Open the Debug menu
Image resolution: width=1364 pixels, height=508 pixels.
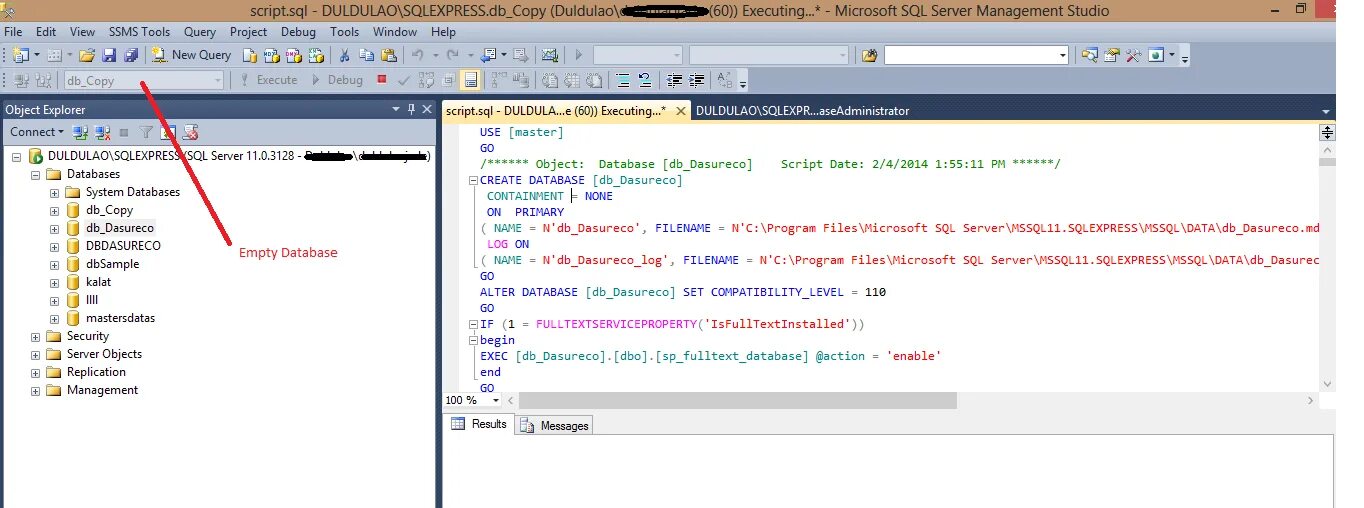click(298, 32)
